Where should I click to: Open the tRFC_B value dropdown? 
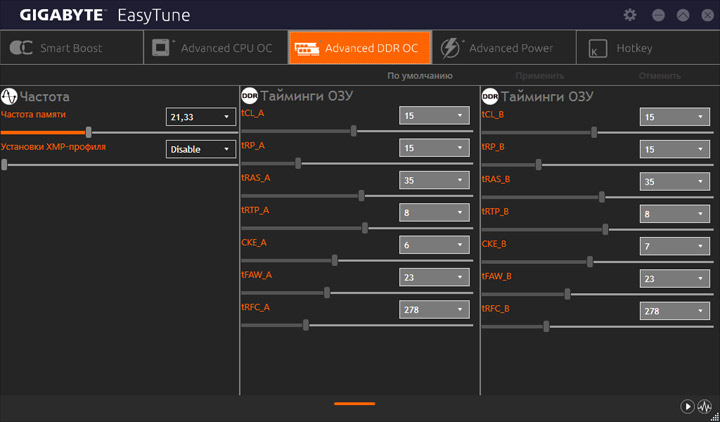pos(675,311)
